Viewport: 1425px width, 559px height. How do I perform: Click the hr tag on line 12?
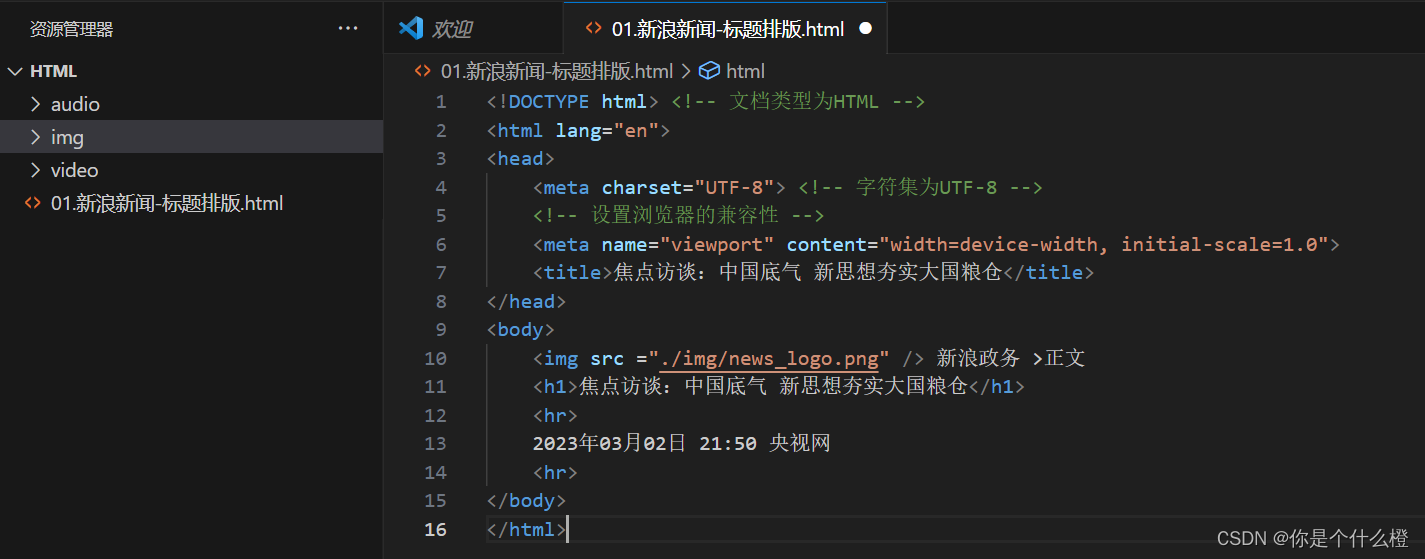[555, 415]
